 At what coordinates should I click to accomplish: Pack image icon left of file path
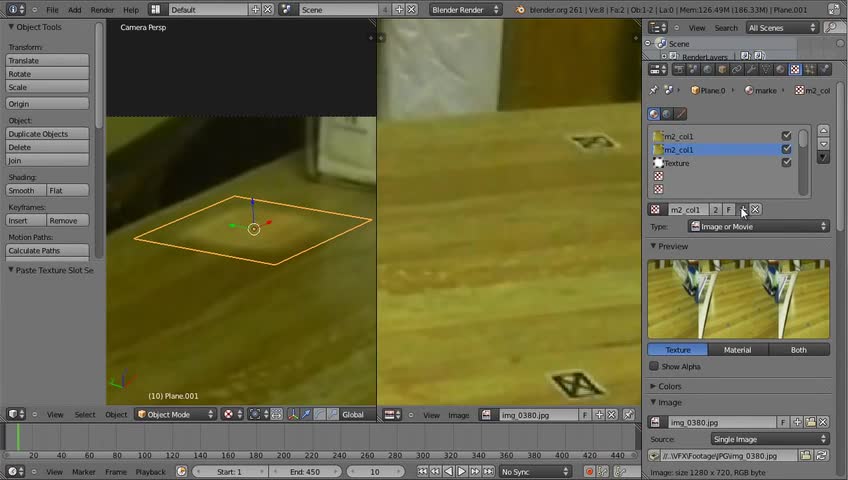click(x=654, y=456)
